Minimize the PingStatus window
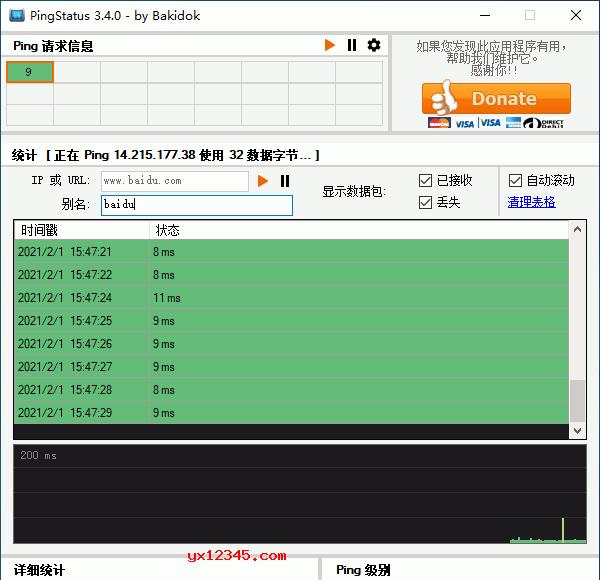Screen dimensions: 600x580 485,16
